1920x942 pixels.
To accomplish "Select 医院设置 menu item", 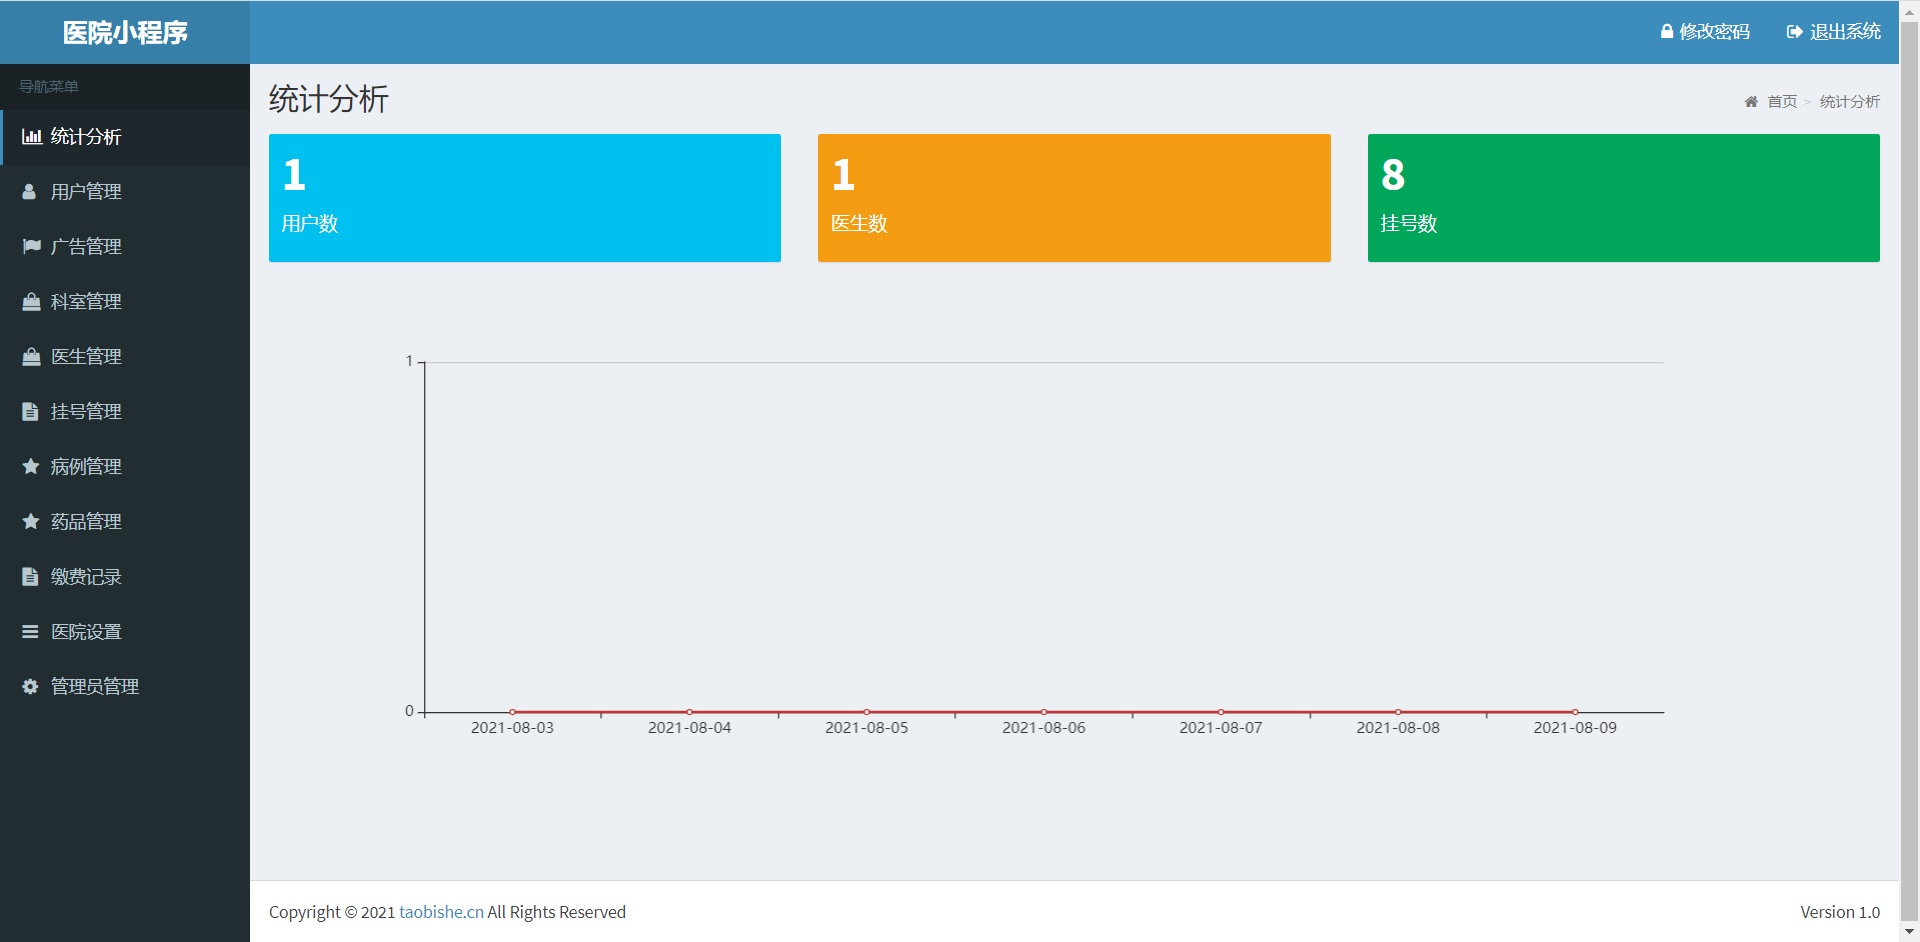I will (x=125, y=632).
